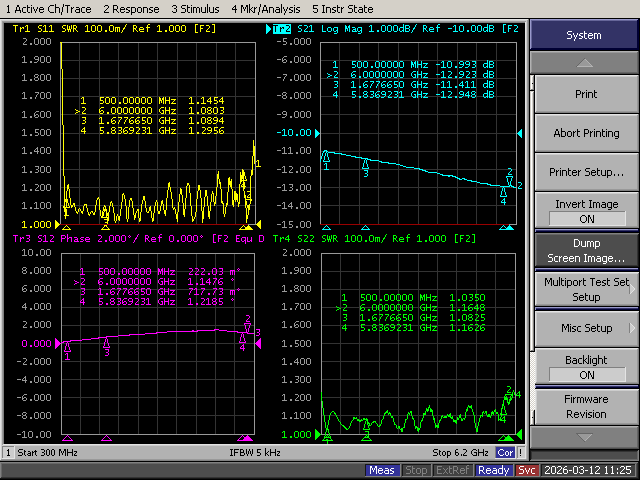Click the Svc service mode indicator
This screenshot has height=480, width=640.
pos(527,470)
